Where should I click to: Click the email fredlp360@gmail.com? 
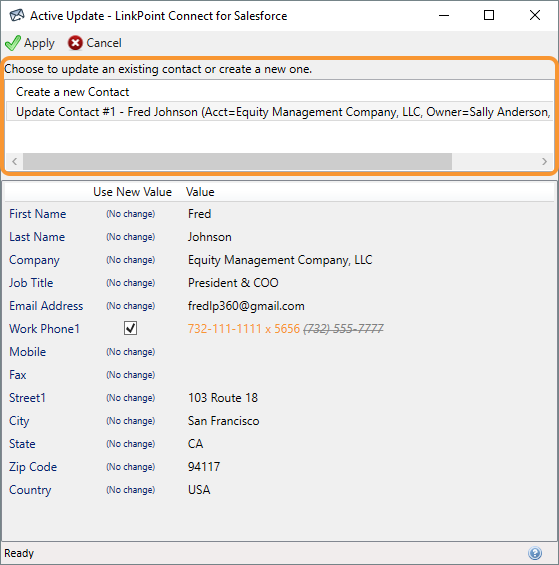246,306
